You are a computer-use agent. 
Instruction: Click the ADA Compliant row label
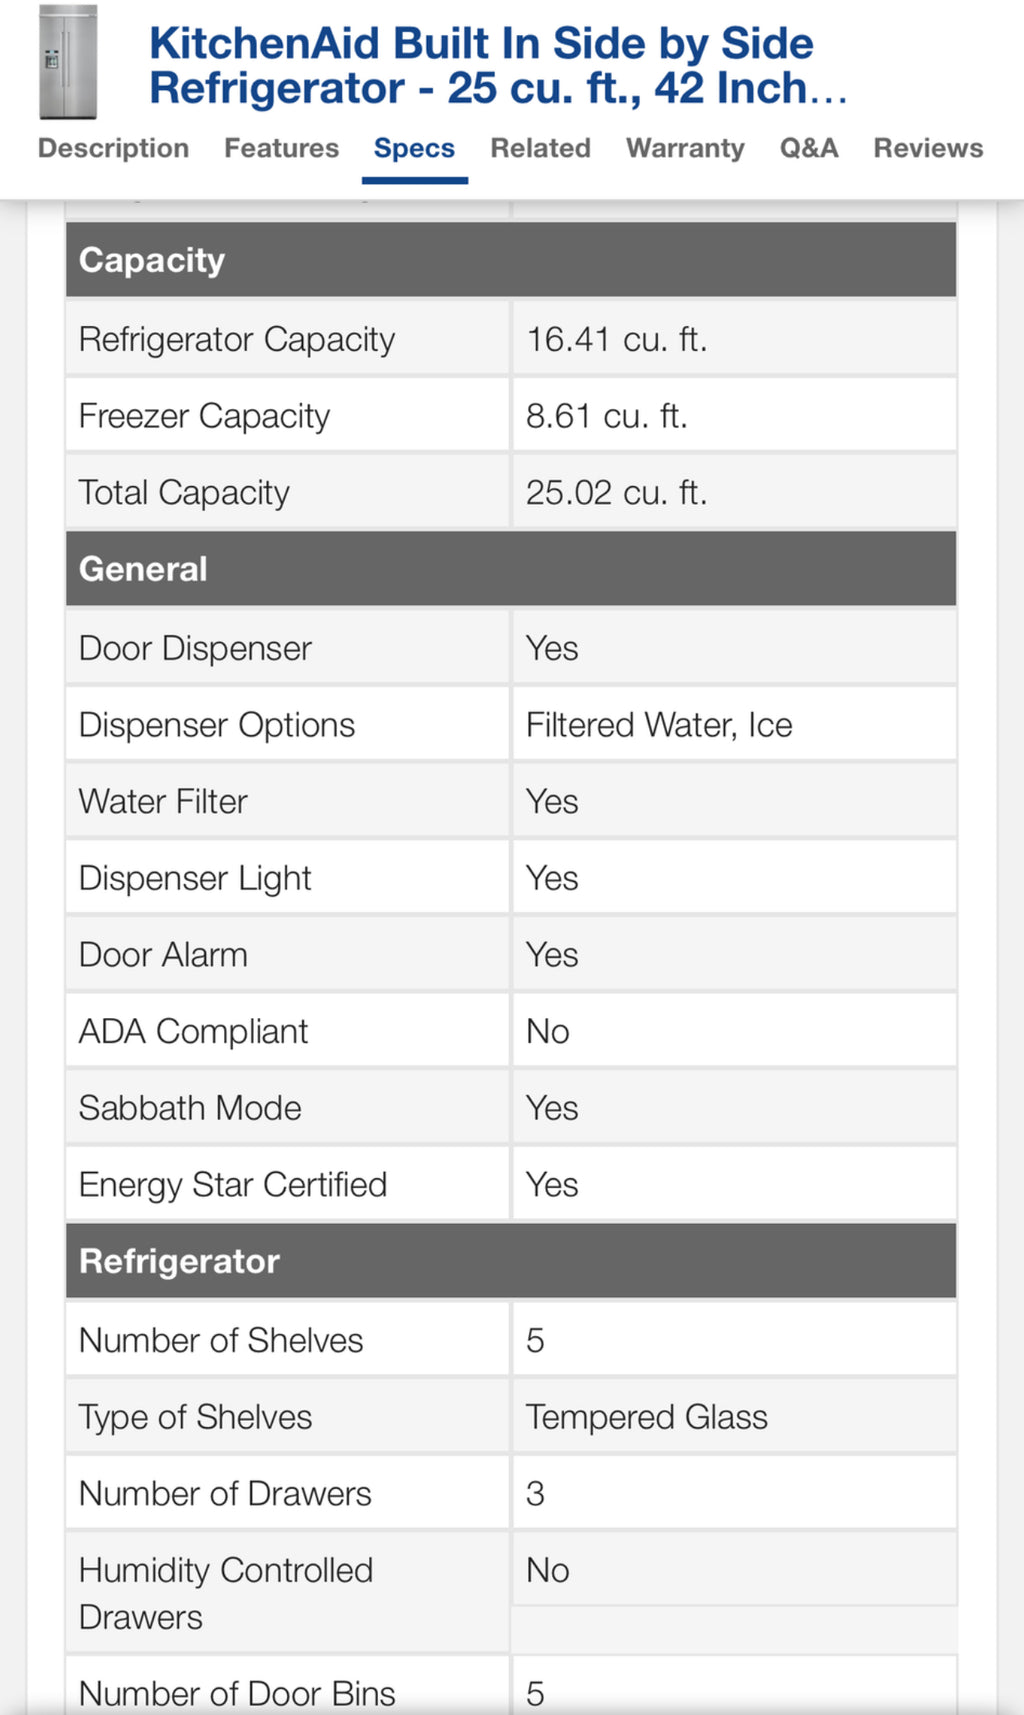(193, 1031)
